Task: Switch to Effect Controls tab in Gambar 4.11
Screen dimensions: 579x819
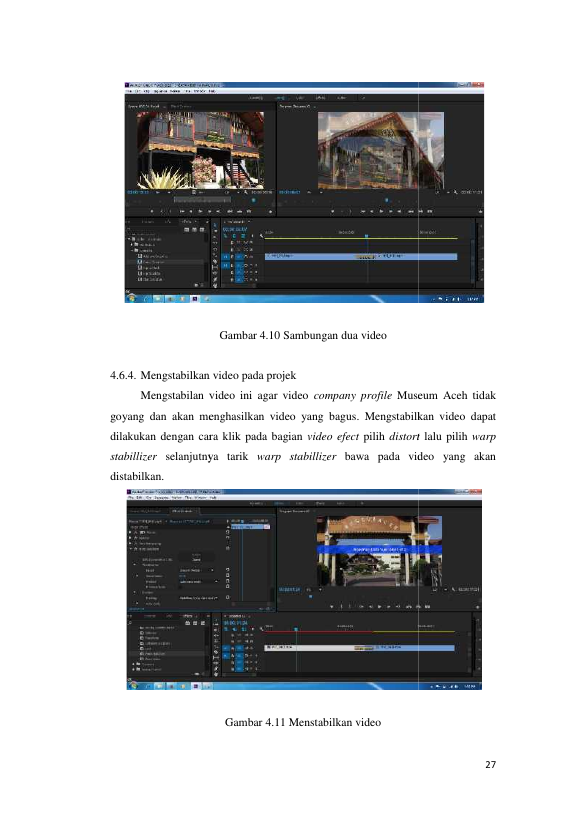Action: (x=182, y=511)
